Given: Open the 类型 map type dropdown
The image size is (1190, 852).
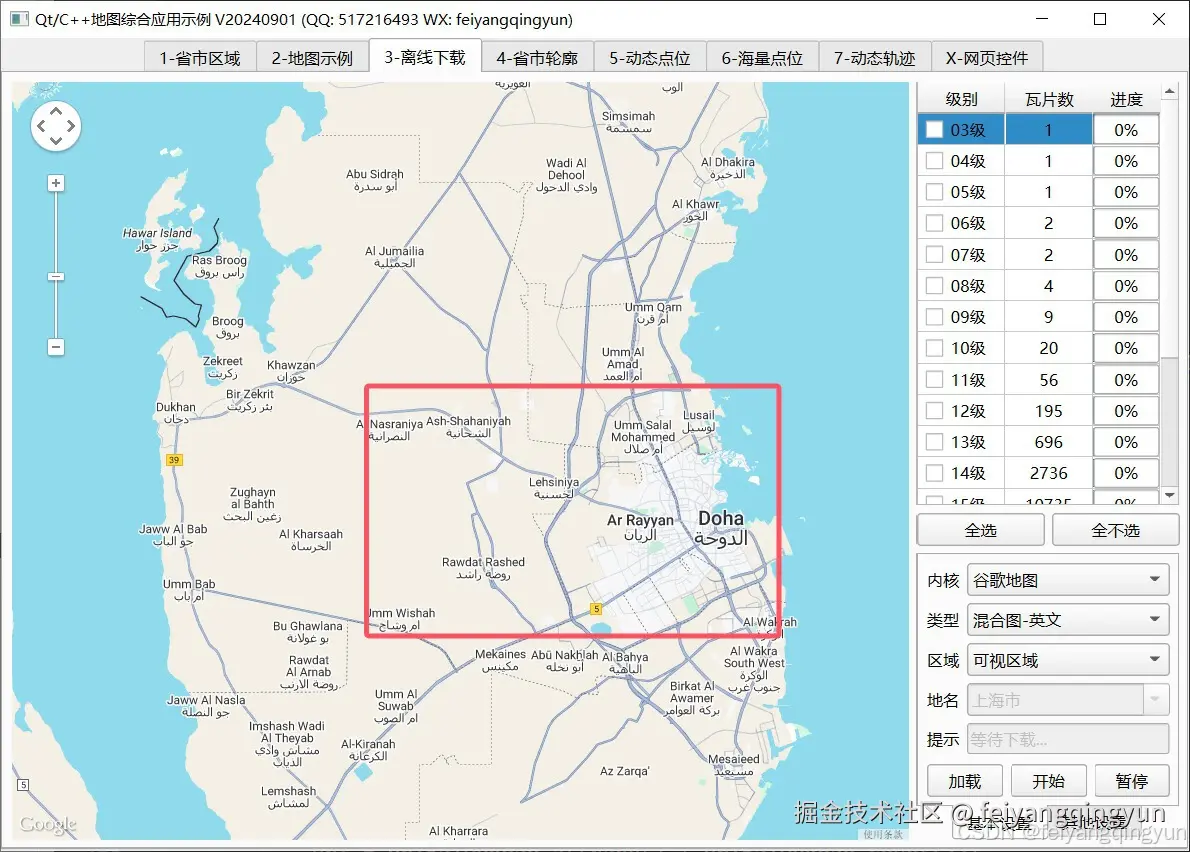Looking at the screenshot, I should coord(1068,621).
